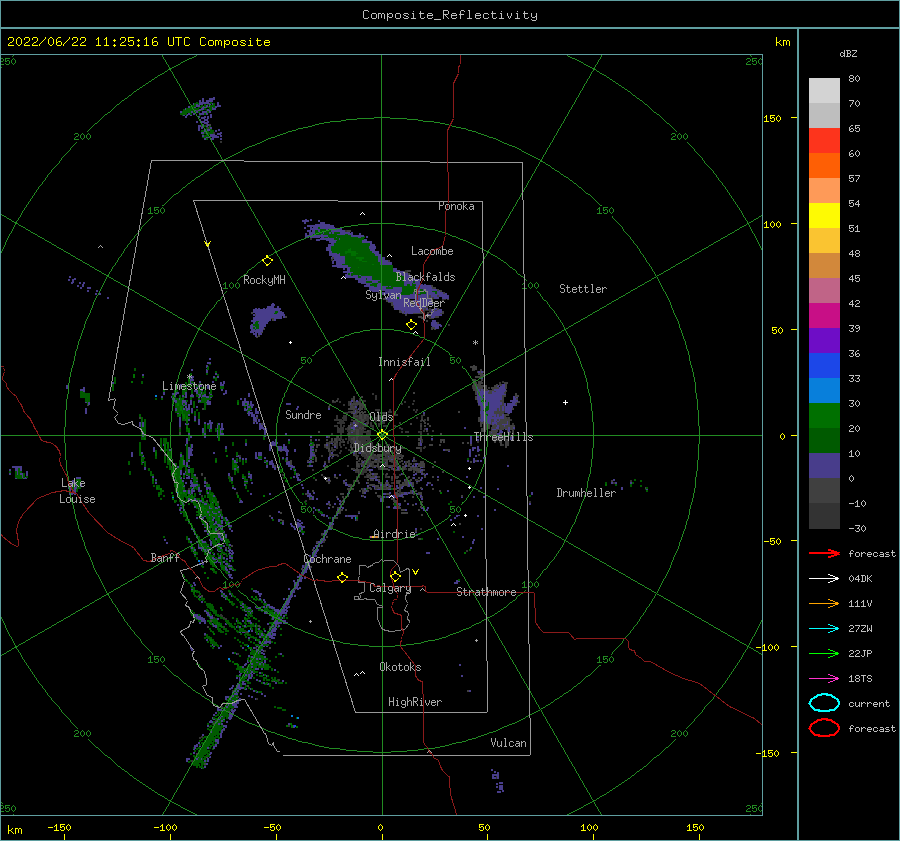Click the dBZ legend heading
This screenshot has width=900, height=841.
(x=848, y=53)
